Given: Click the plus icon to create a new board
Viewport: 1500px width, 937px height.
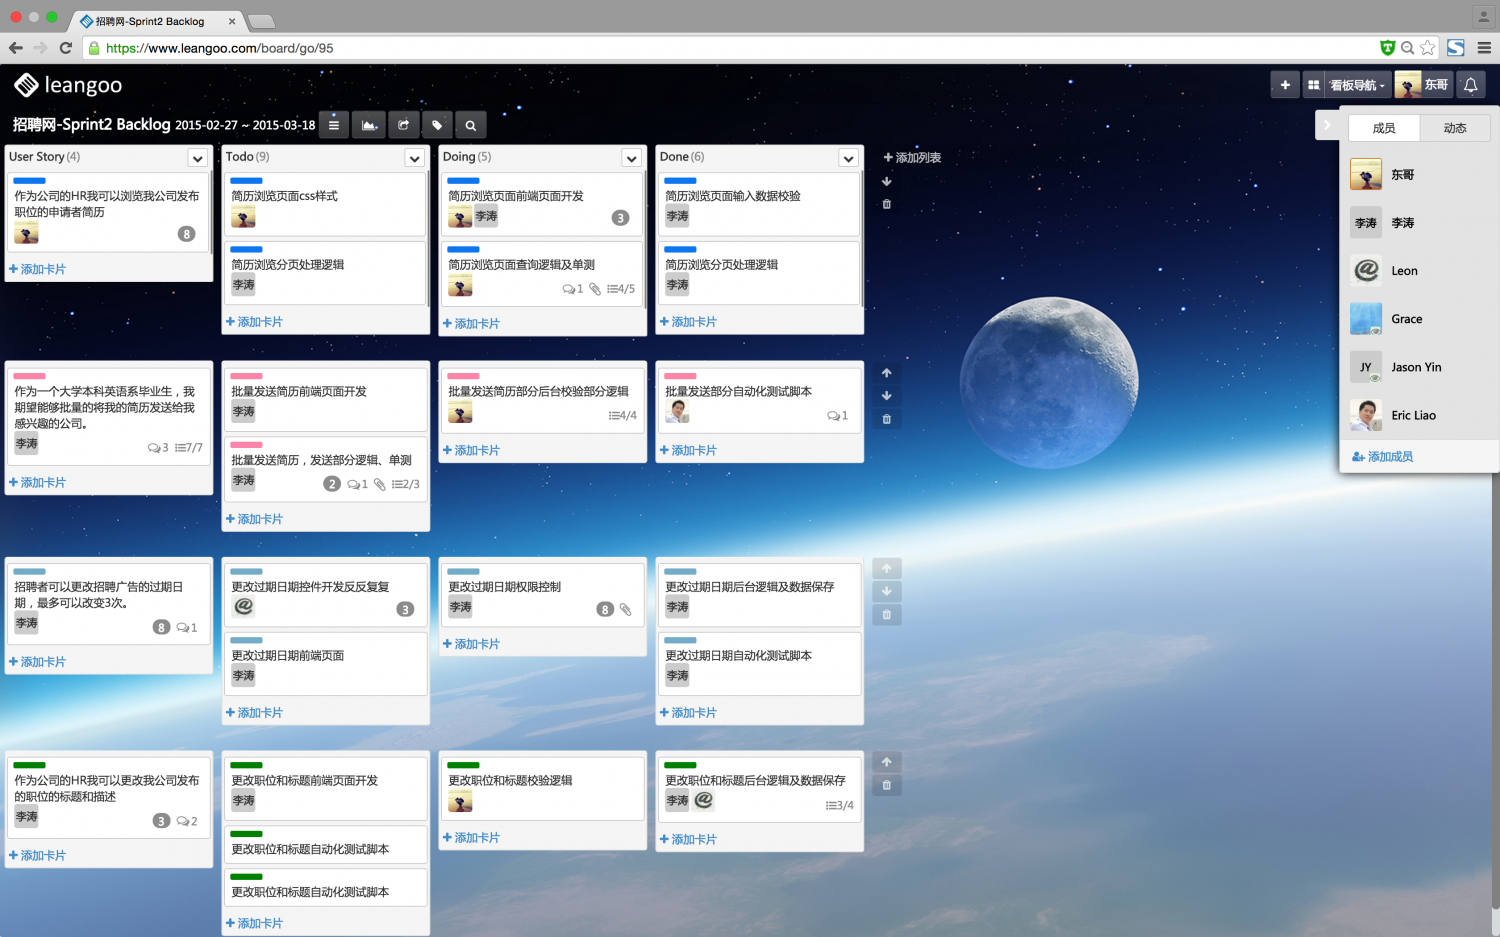Looking at the screenshot, I should coord(1285,85).
